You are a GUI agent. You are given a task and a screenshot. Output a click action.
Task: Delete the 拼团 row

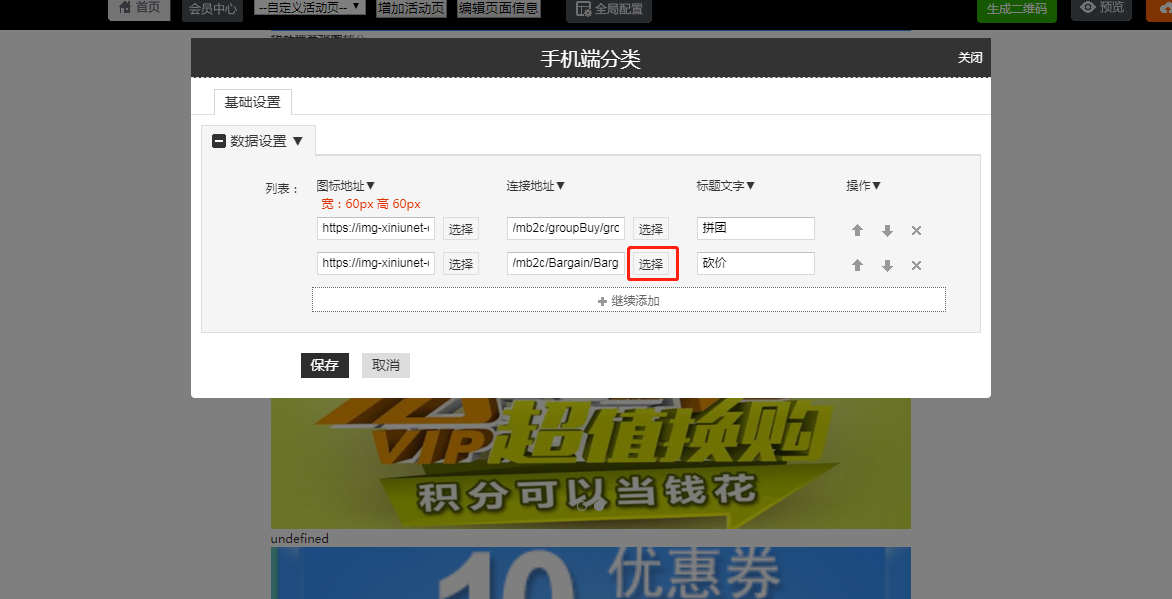tap(916, 231)
